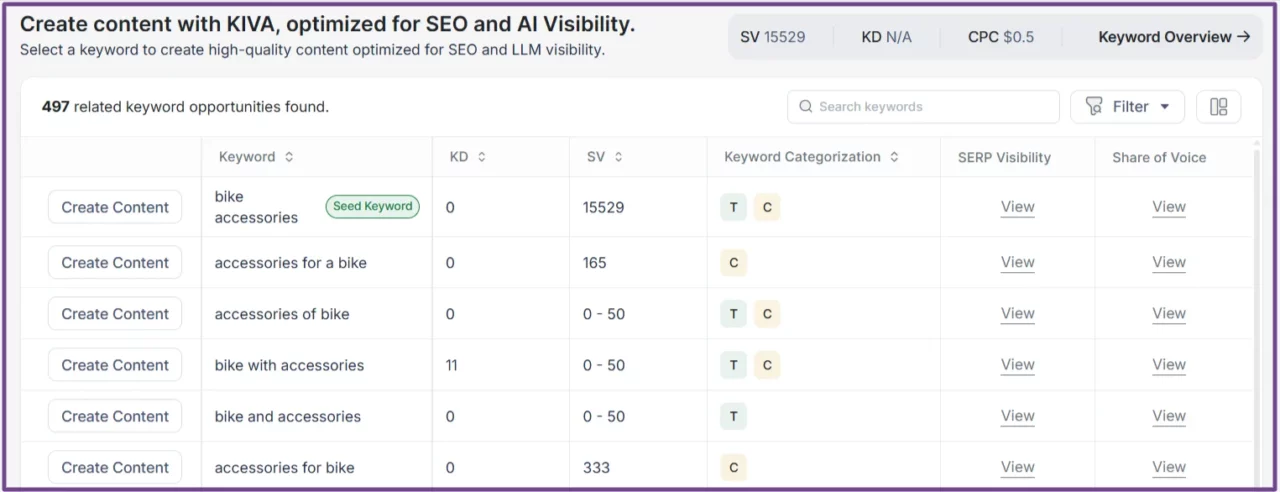Click the T category tag for bike and accessories
Image resolution: width=1280 pixels, height=492 pixels.
click(x=733, y=417)
